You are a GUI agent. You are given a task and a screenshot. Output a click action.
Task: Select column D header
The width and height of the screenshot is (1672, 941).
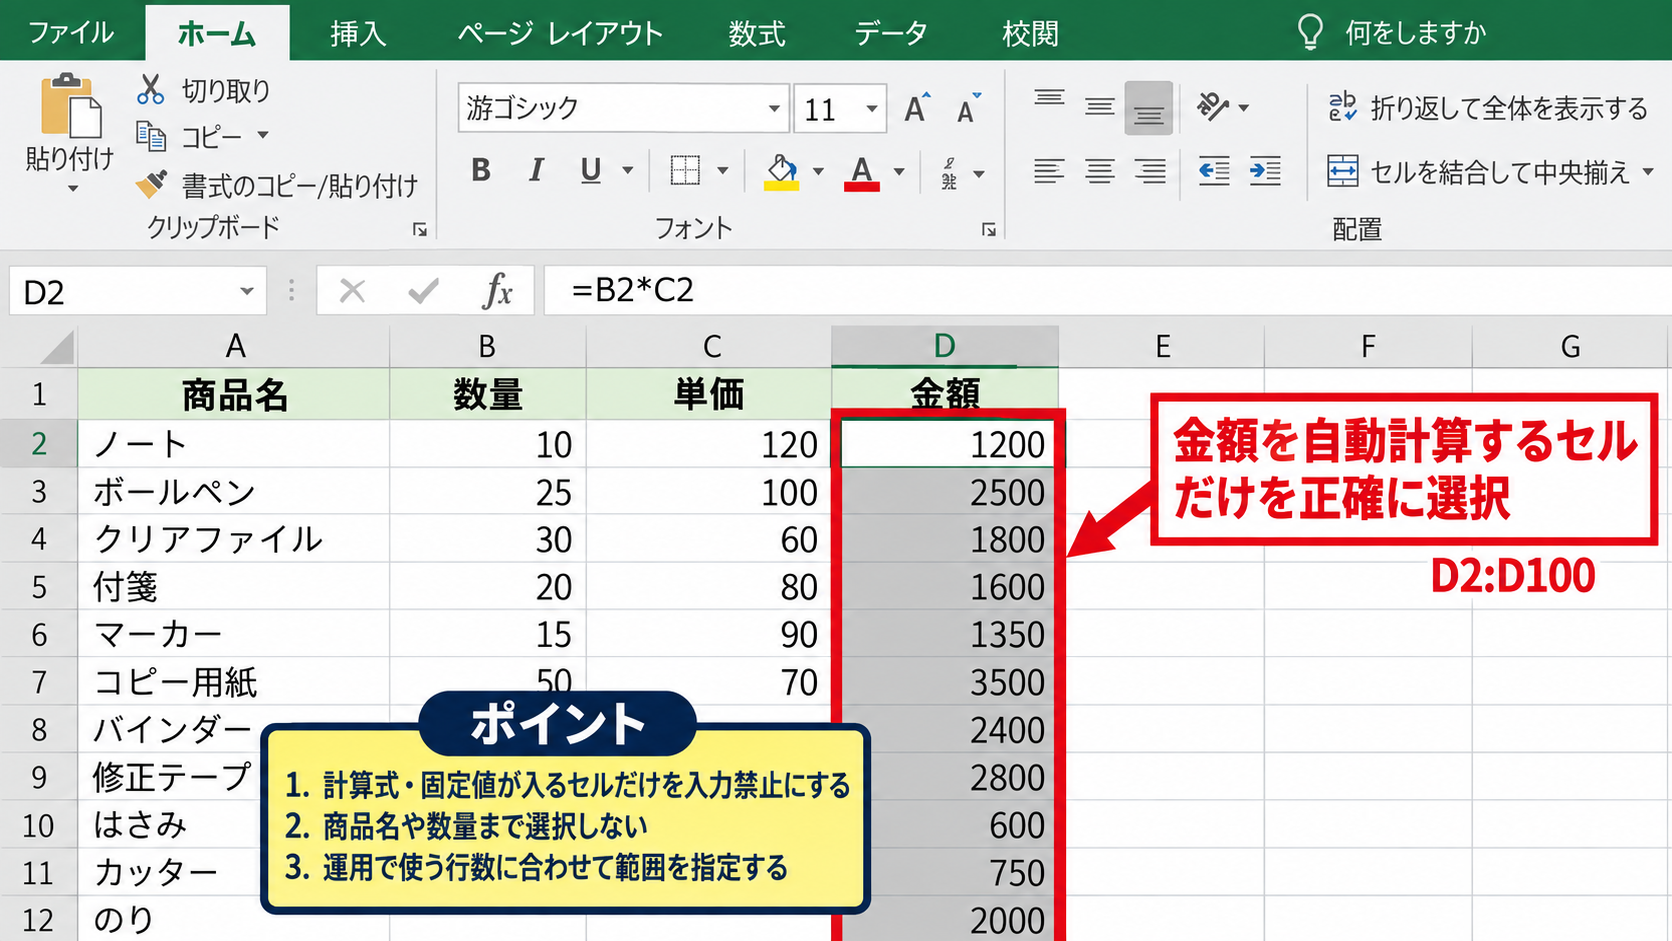[x=945, y=346]
